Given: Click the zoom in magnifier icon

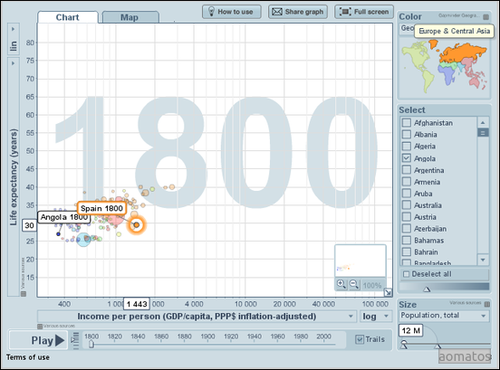Looking at the screenshot, I should 341,284.
